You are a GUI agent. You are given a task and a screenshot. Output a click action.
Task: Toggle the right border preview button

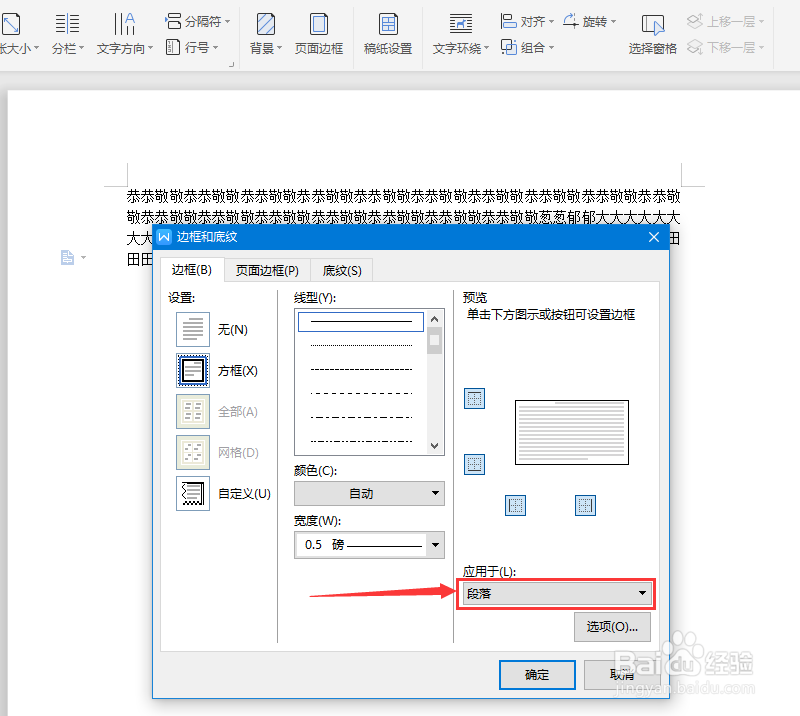point(585,506)
